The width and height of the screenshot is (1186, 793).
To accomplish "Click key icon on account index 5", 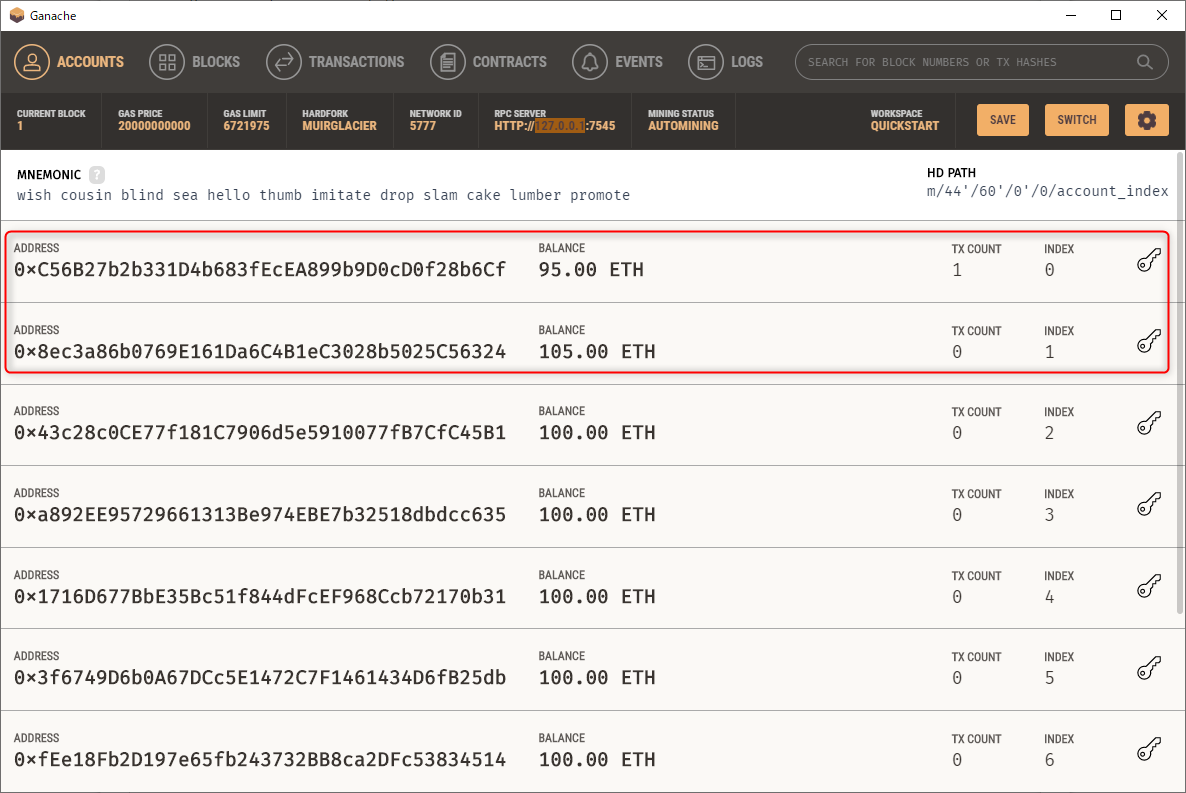I will click(x=1149, y=668).
